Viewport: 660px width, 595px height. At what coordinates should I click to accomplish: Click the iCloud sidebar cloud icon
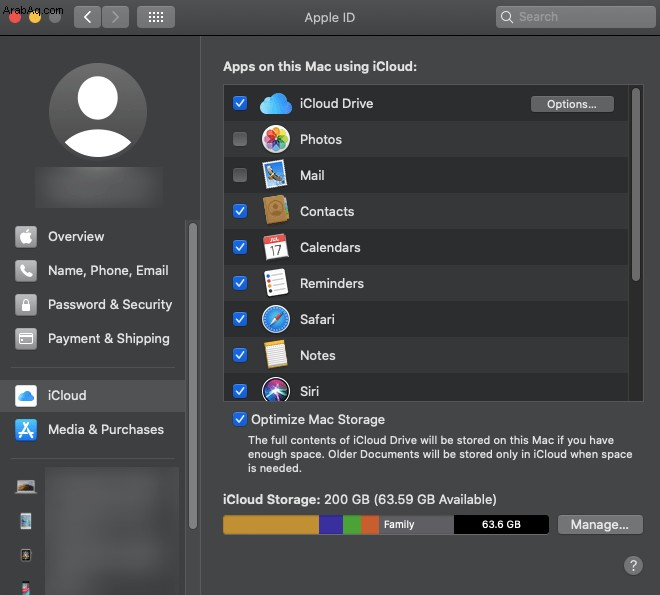tap(26, 396)
